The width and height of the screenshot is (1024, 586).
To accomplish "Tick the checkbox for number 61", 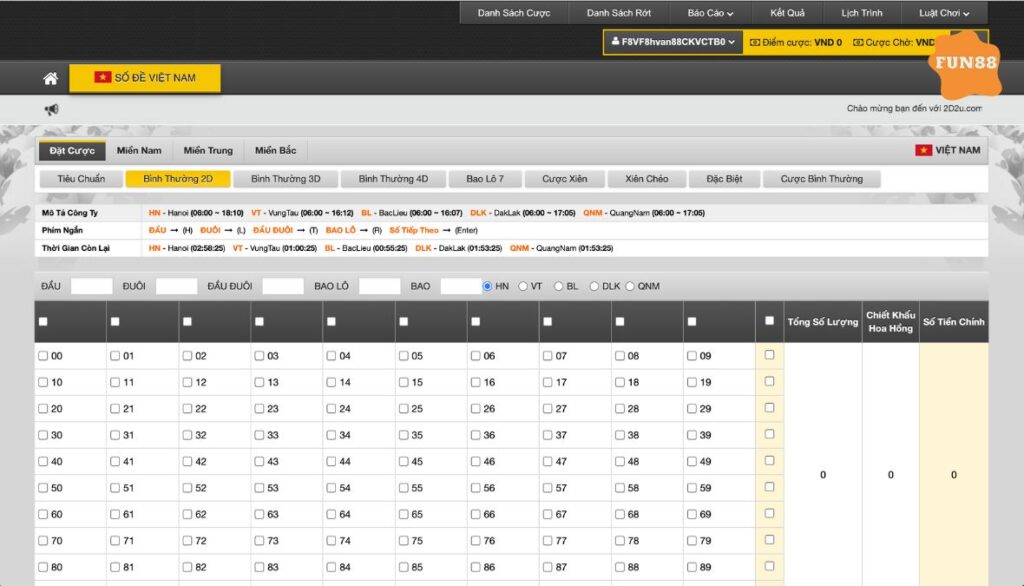I will point(115,514).
